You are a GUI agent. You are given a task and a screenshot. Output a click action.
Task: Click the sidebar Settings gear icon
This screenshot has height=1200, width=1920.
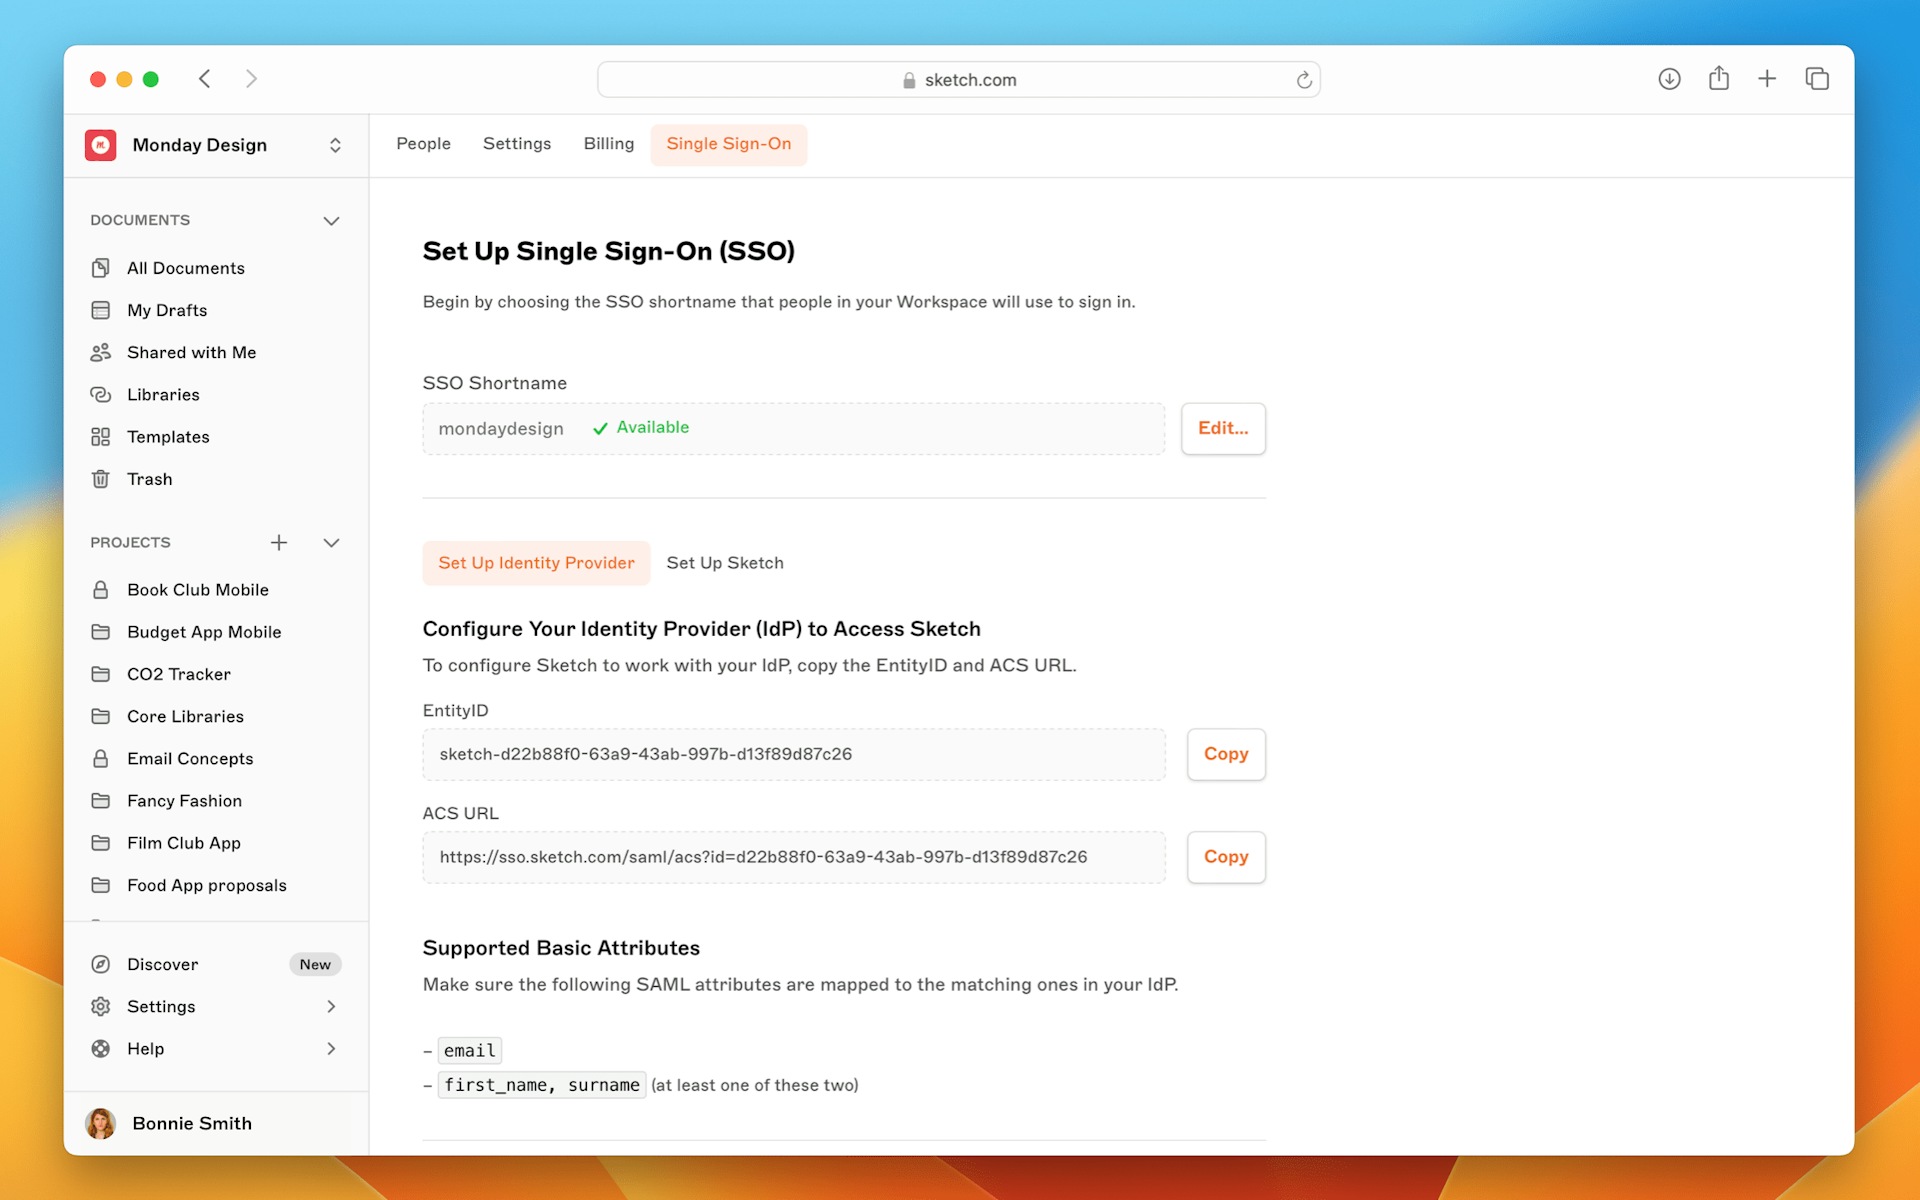tap(100, 1006)
